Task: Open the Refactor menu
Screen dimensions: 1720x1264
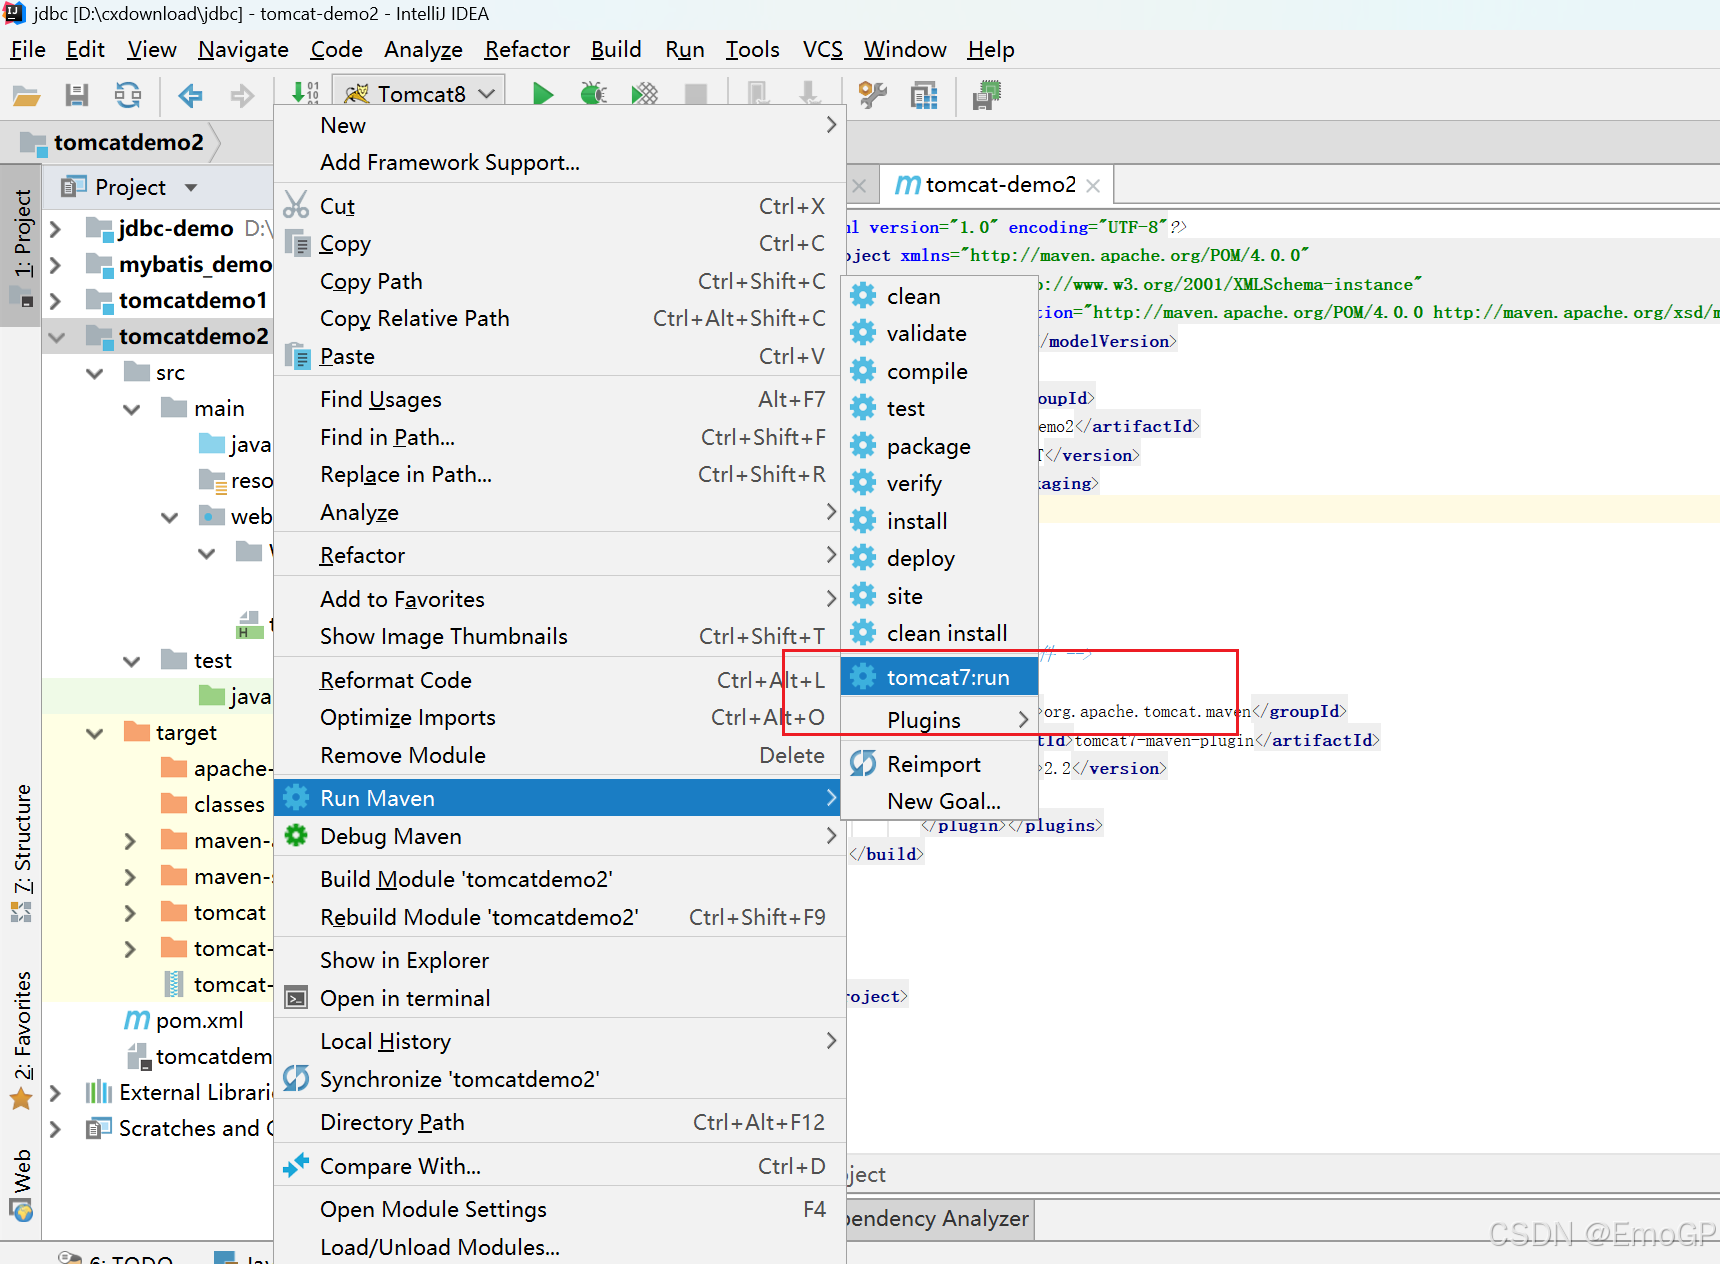Action: pyautogui.click(x=527, y=49)
